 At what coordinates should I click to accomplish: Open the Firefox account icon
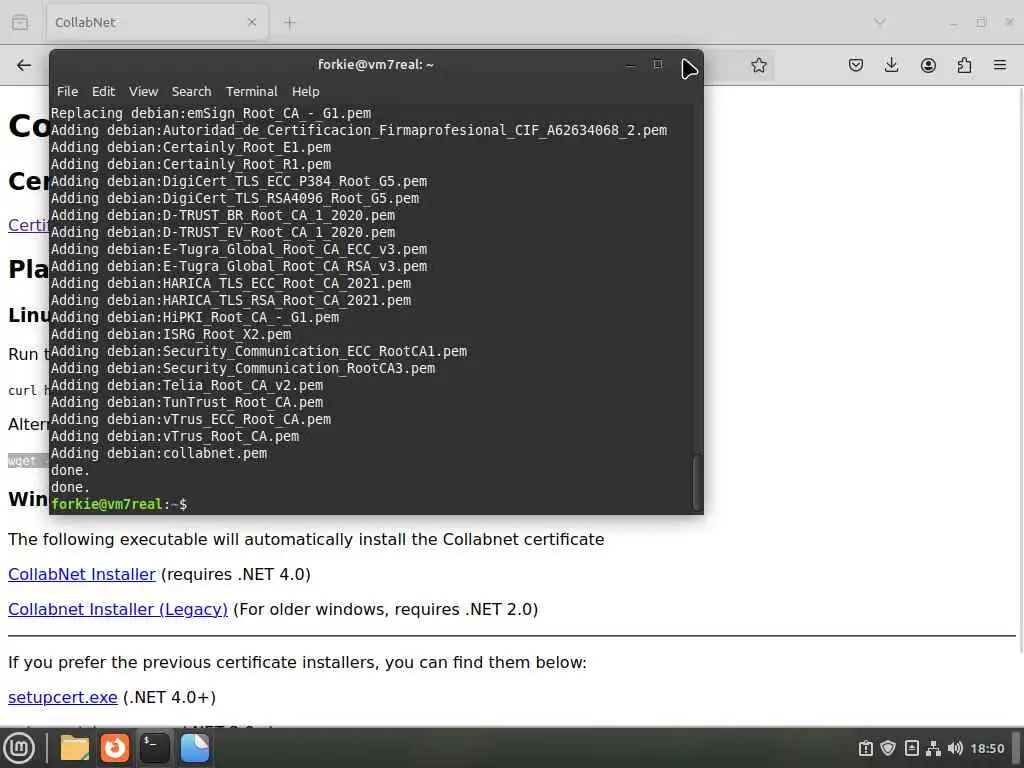[928, 65]
